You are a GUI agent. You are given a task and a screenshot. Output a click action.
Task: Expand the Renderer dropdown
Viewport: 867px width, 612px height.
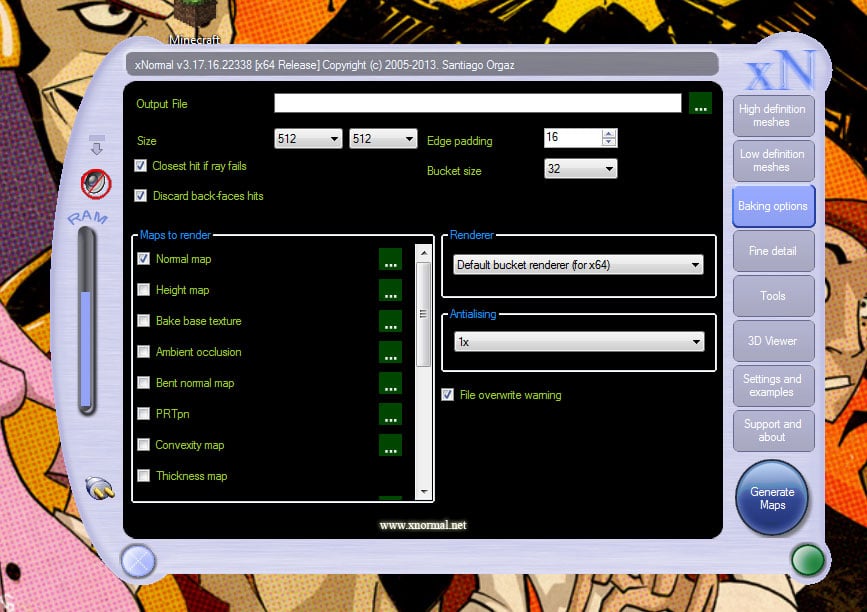[578, 265]
